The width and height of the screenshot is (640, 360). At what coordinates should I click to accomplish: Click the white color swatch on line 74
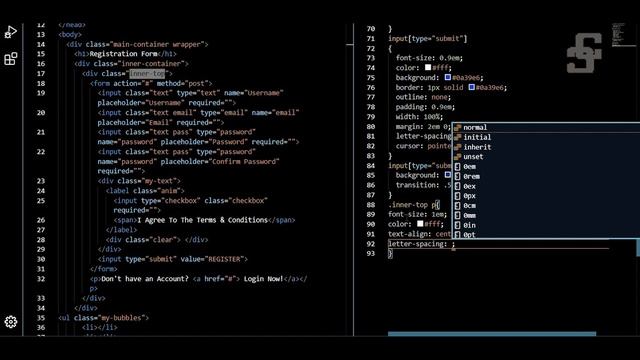[428, 67]
